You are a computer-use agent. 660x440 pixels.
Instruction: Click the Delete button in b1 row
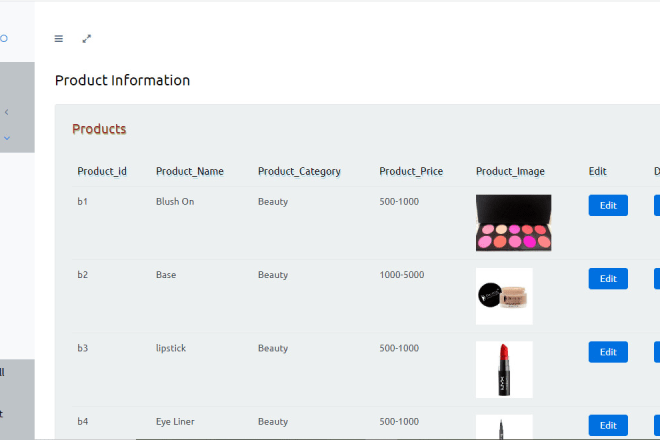click(656, 205)
